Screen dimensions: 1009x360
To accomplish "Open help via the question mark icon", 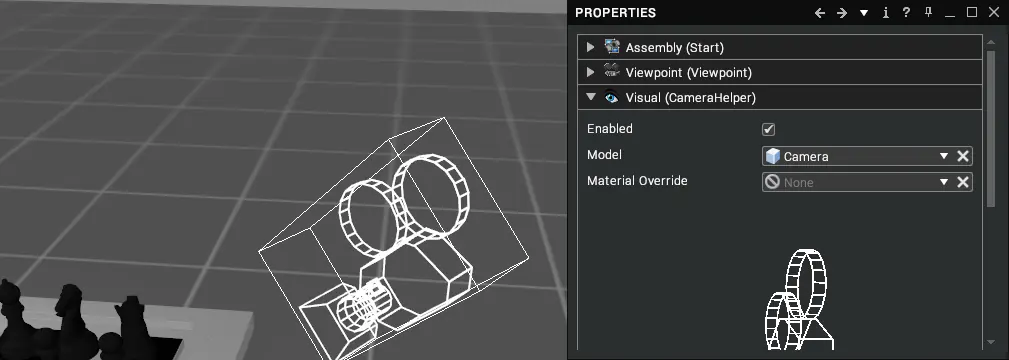I will coord(906,12).
